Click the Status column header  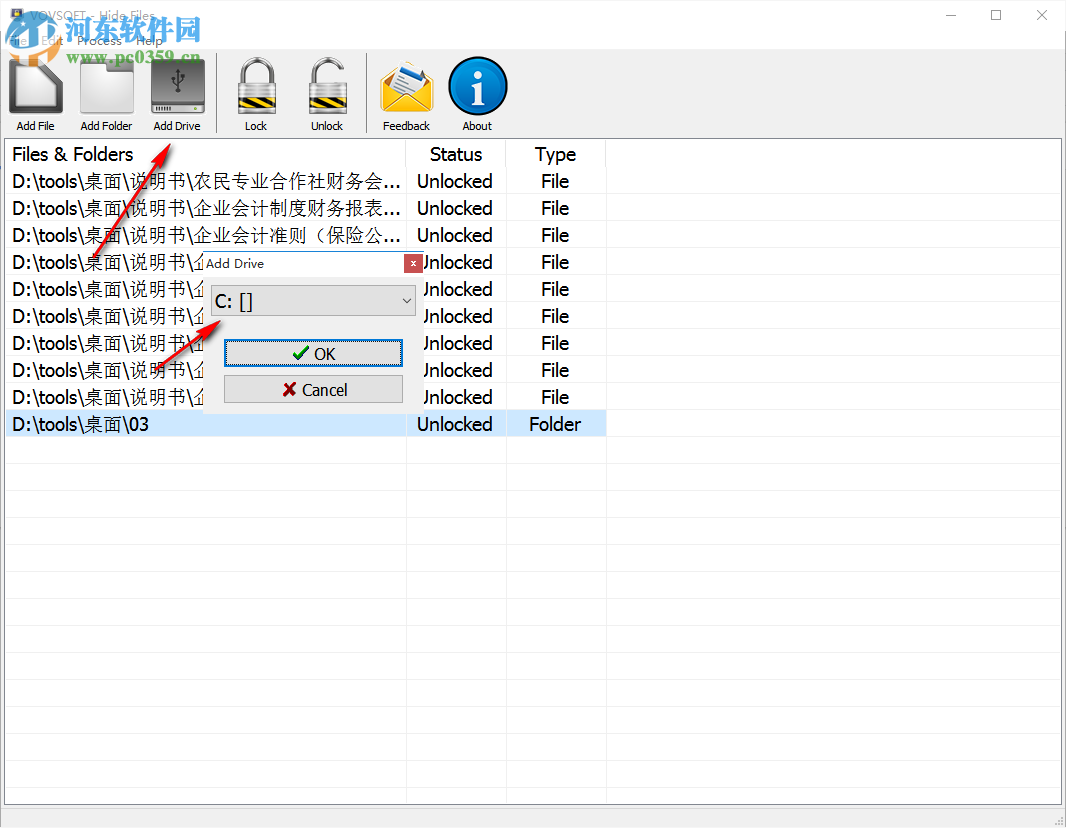click(455, 154)
